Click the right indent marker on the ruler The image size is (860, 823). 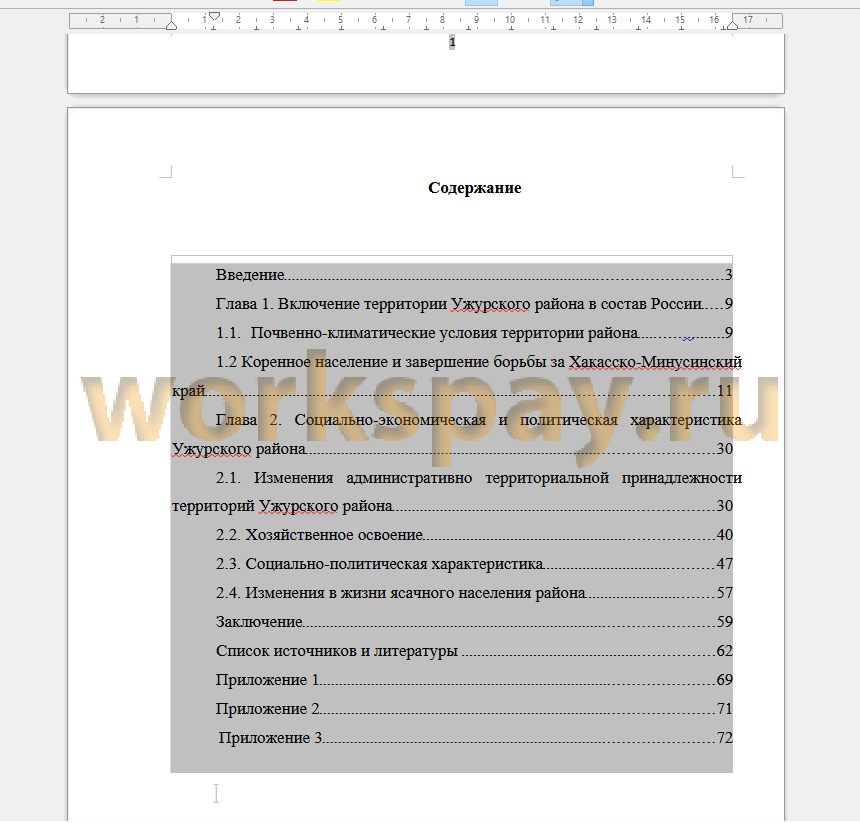point(732,25)
